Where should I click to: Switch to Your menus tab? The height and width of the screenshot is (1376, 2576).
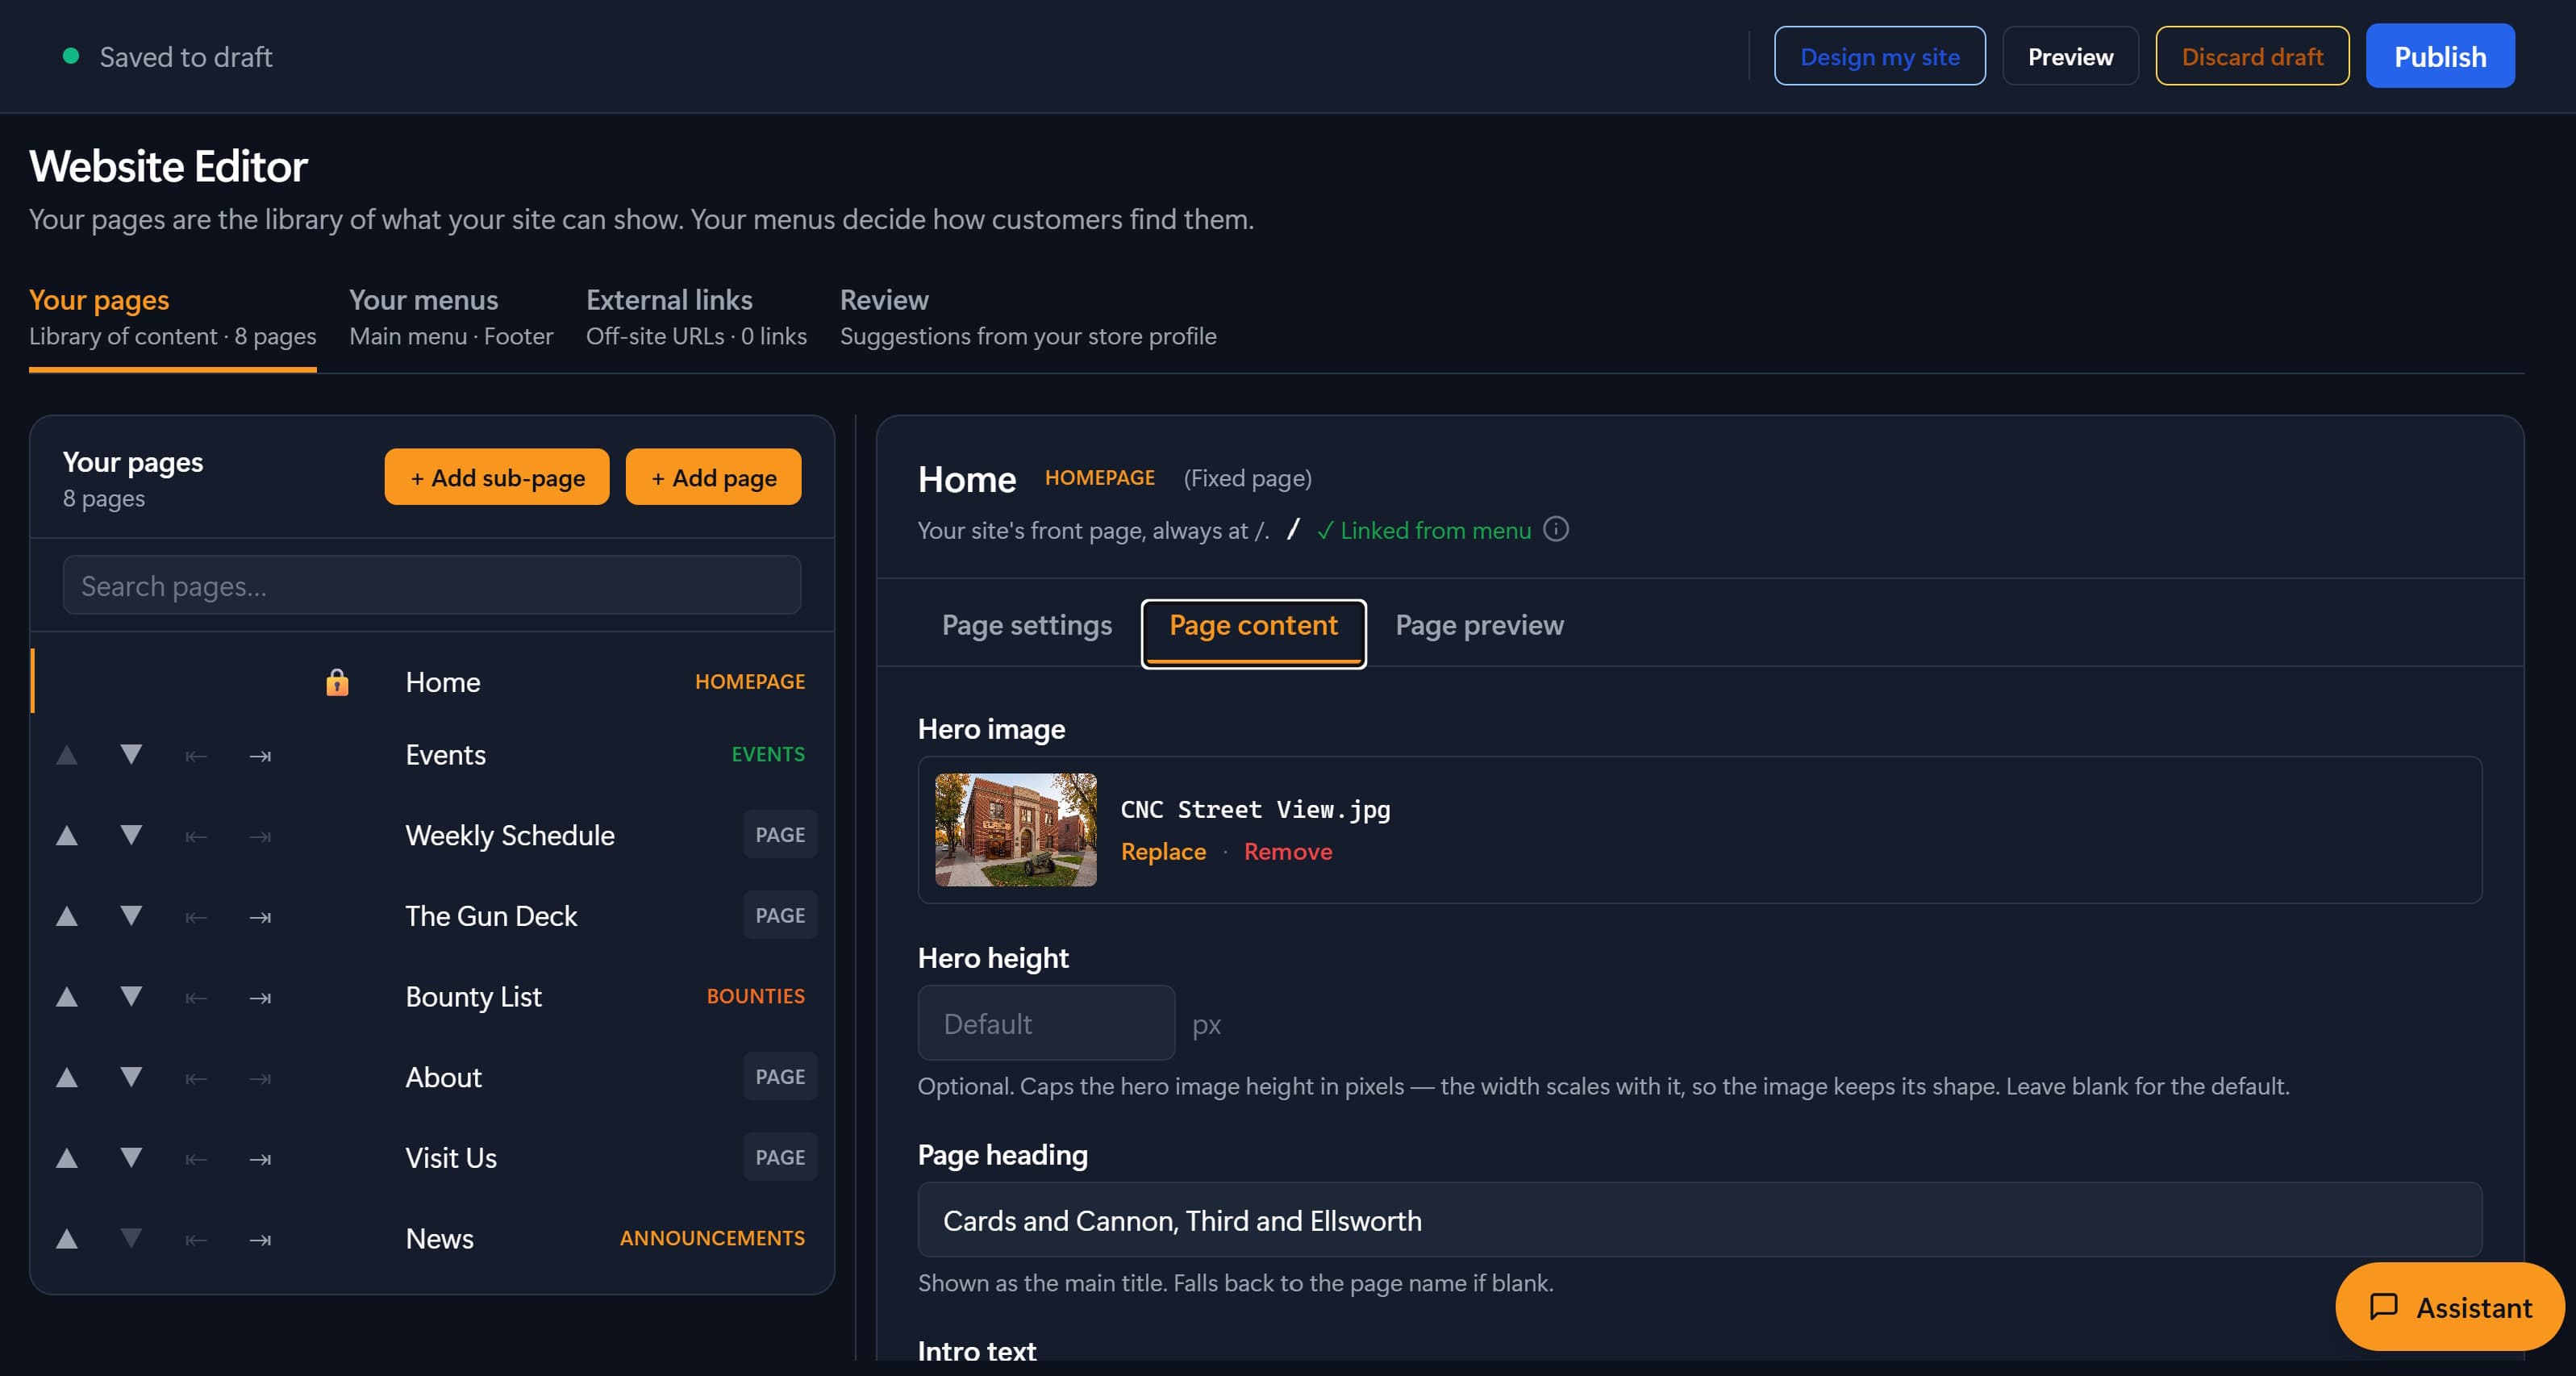click(451, 317)
